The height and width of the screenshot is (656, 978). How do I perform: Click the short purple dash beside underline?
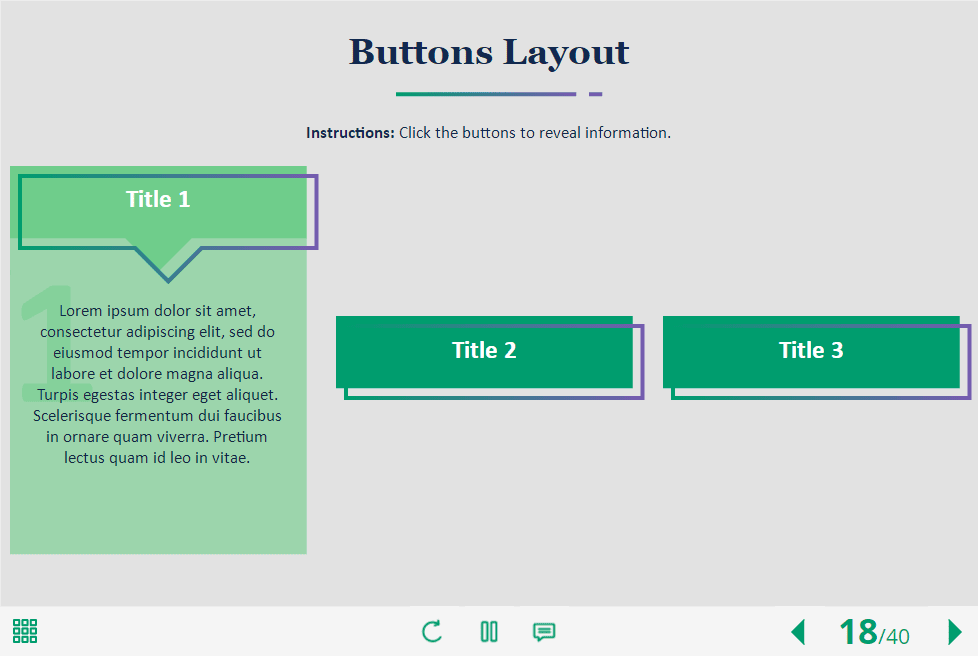tap(595, 94)
